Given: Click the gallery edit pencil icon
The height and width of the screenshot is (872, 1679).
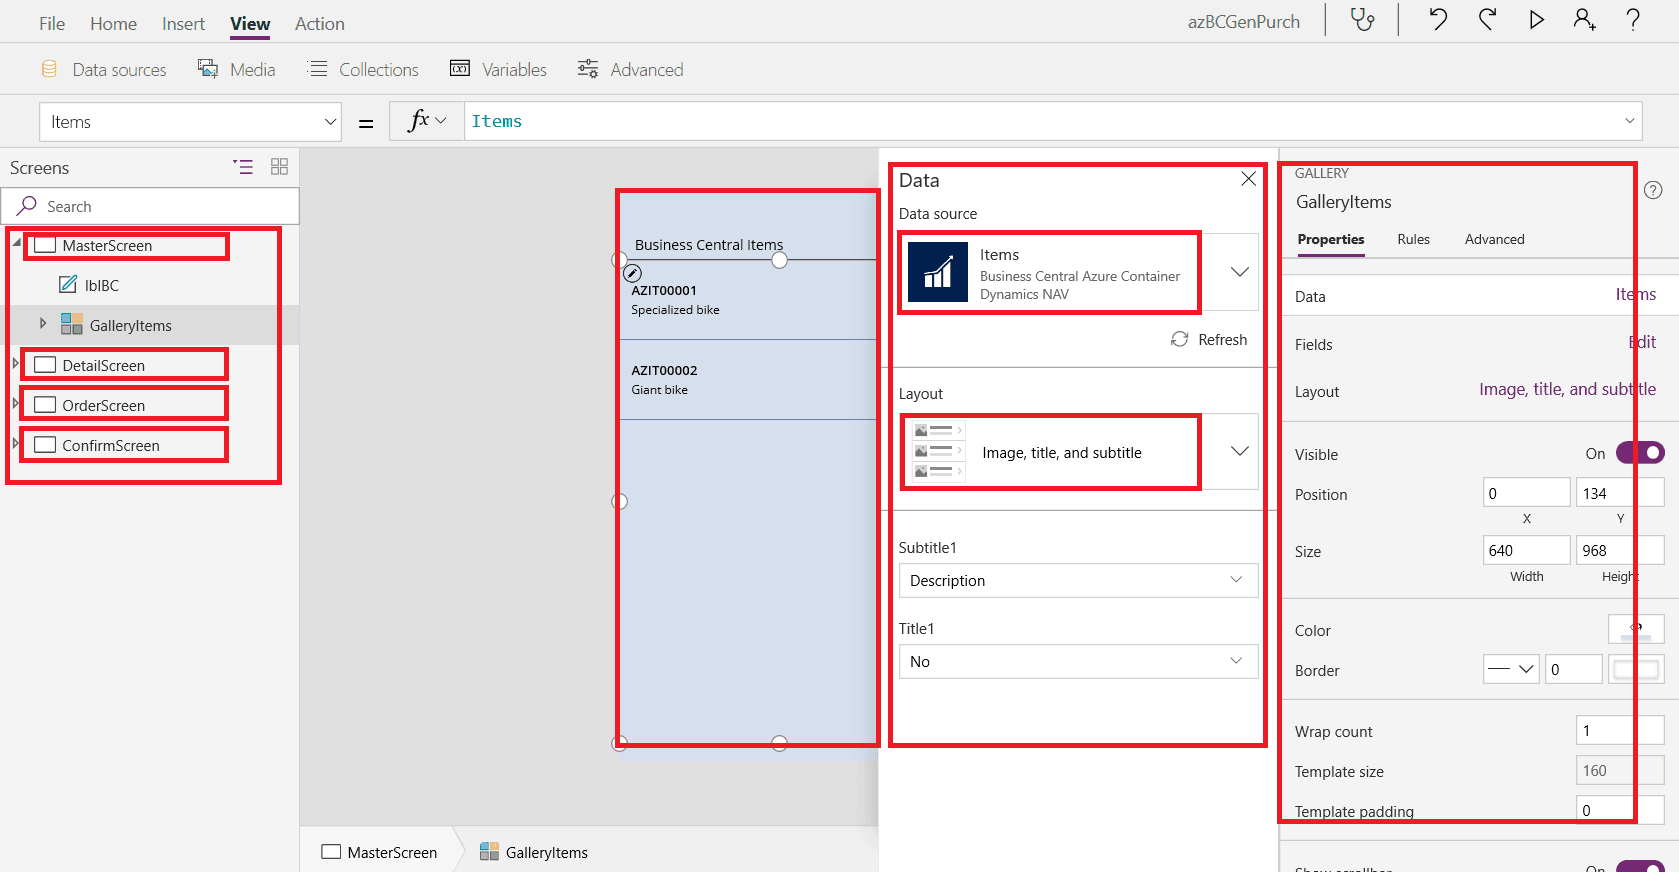Looking at the screenshot, I should click(x=632, y=273).
